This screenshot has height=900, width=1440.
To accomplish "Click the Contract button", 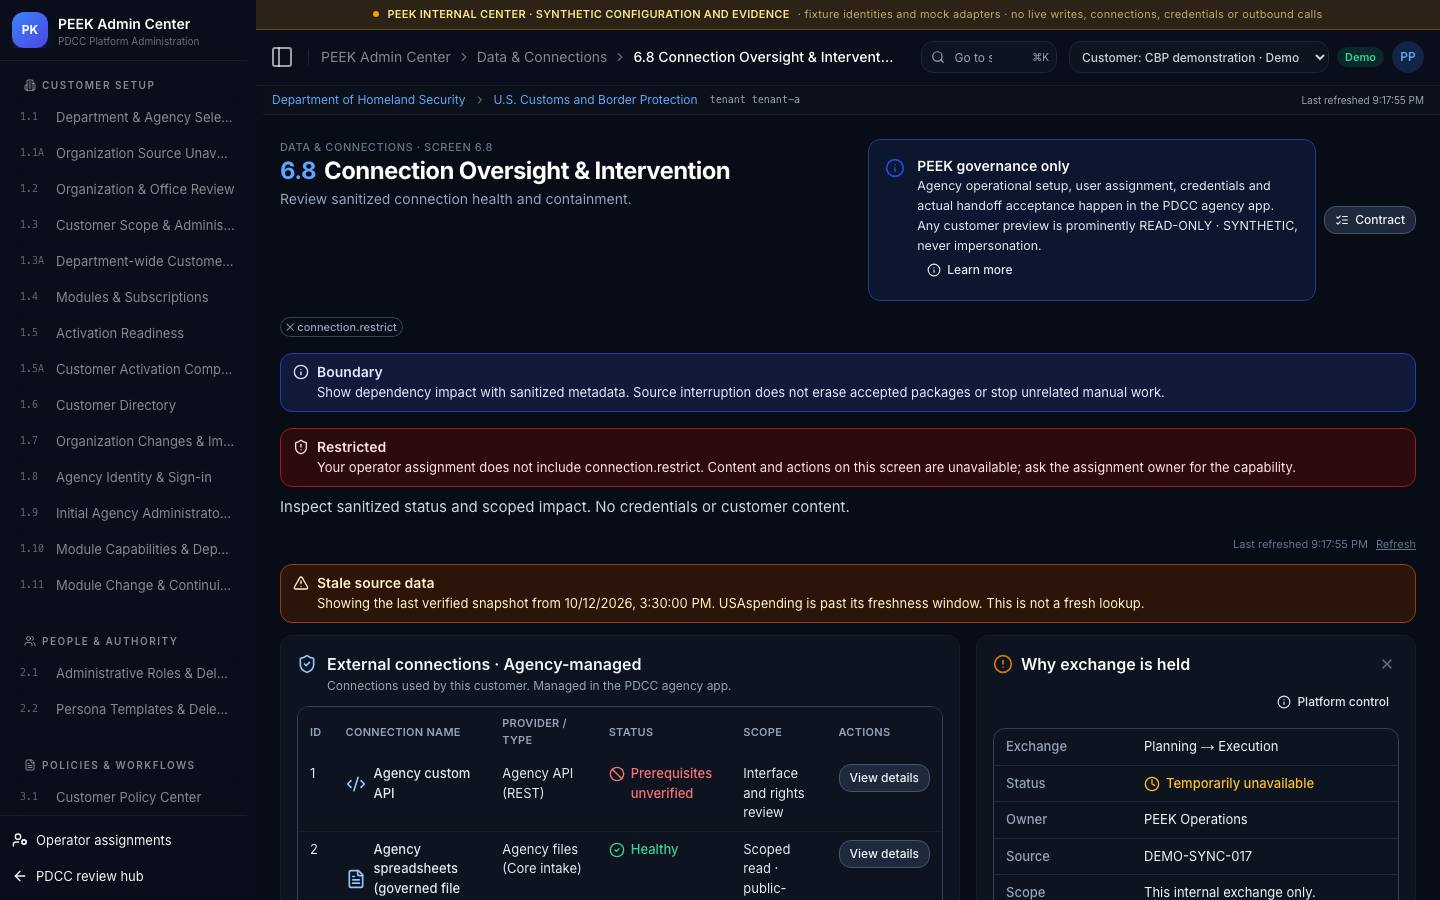I will (1369, 220).
